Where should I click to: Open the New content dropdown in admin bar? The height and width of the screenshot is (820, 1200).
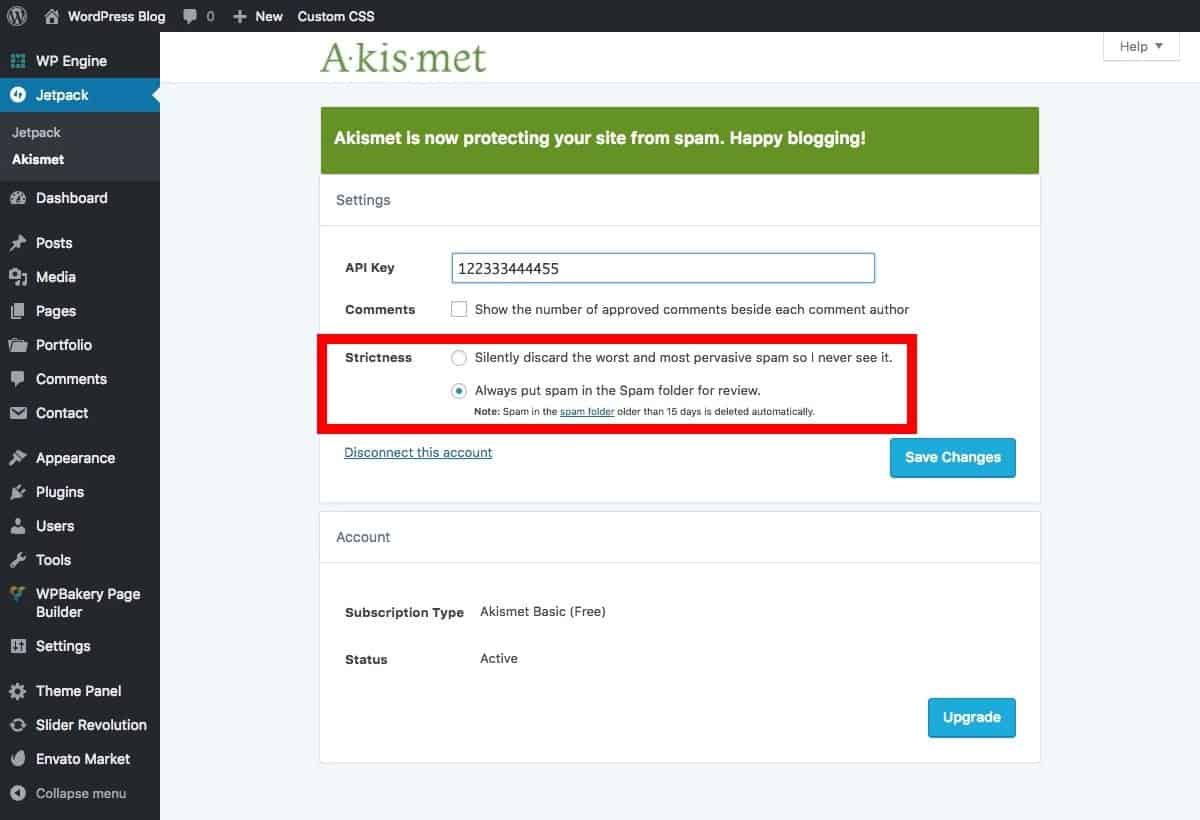(258, 16)
